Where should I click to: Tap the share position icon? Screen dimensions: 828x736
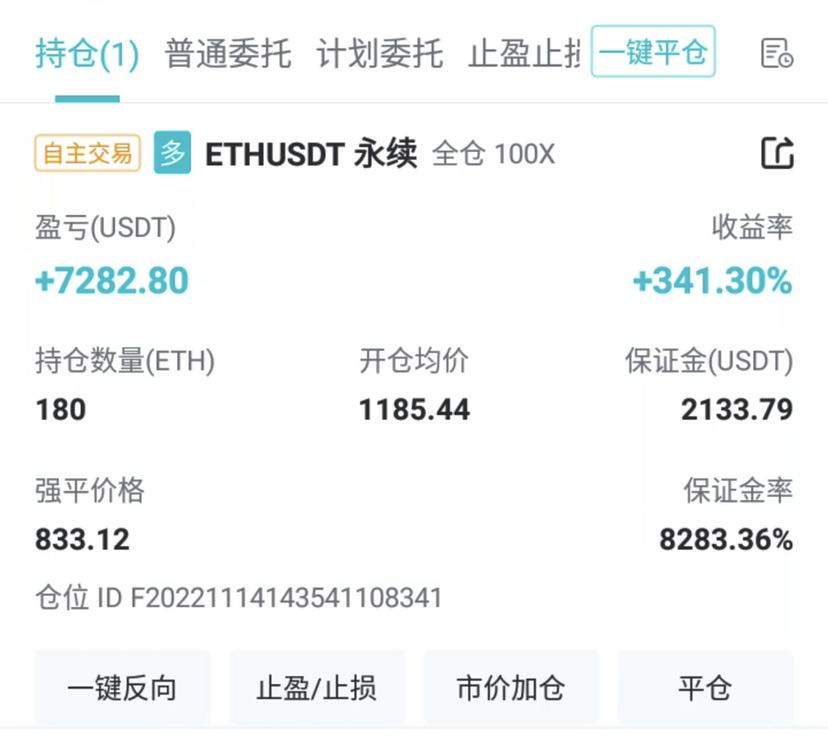[777, 153]
